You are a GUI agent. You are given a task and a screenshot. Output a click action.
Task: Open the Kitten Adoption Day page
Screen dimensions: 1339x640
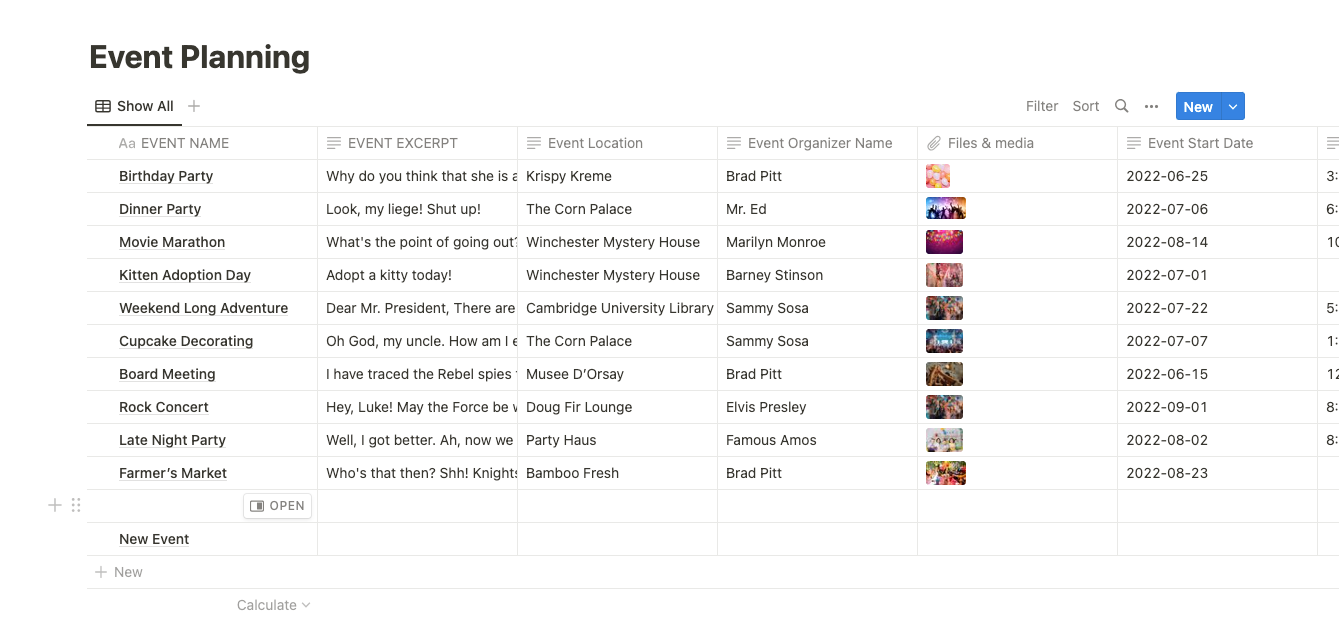185,275
